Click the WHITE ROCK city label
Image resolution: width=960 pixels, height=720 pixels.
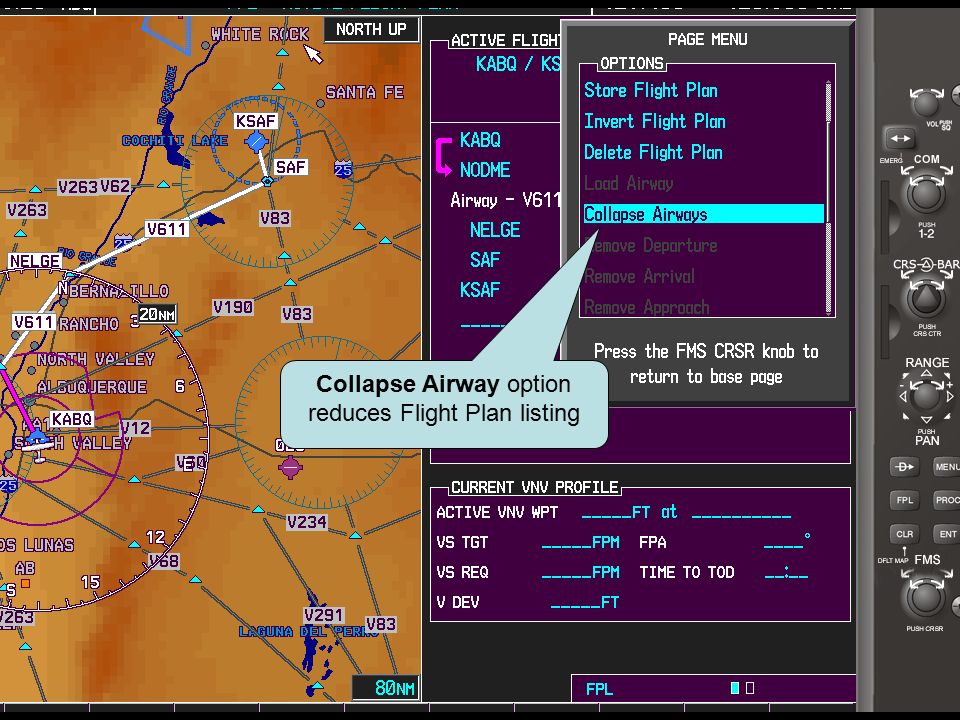click(x=260, y=34)
